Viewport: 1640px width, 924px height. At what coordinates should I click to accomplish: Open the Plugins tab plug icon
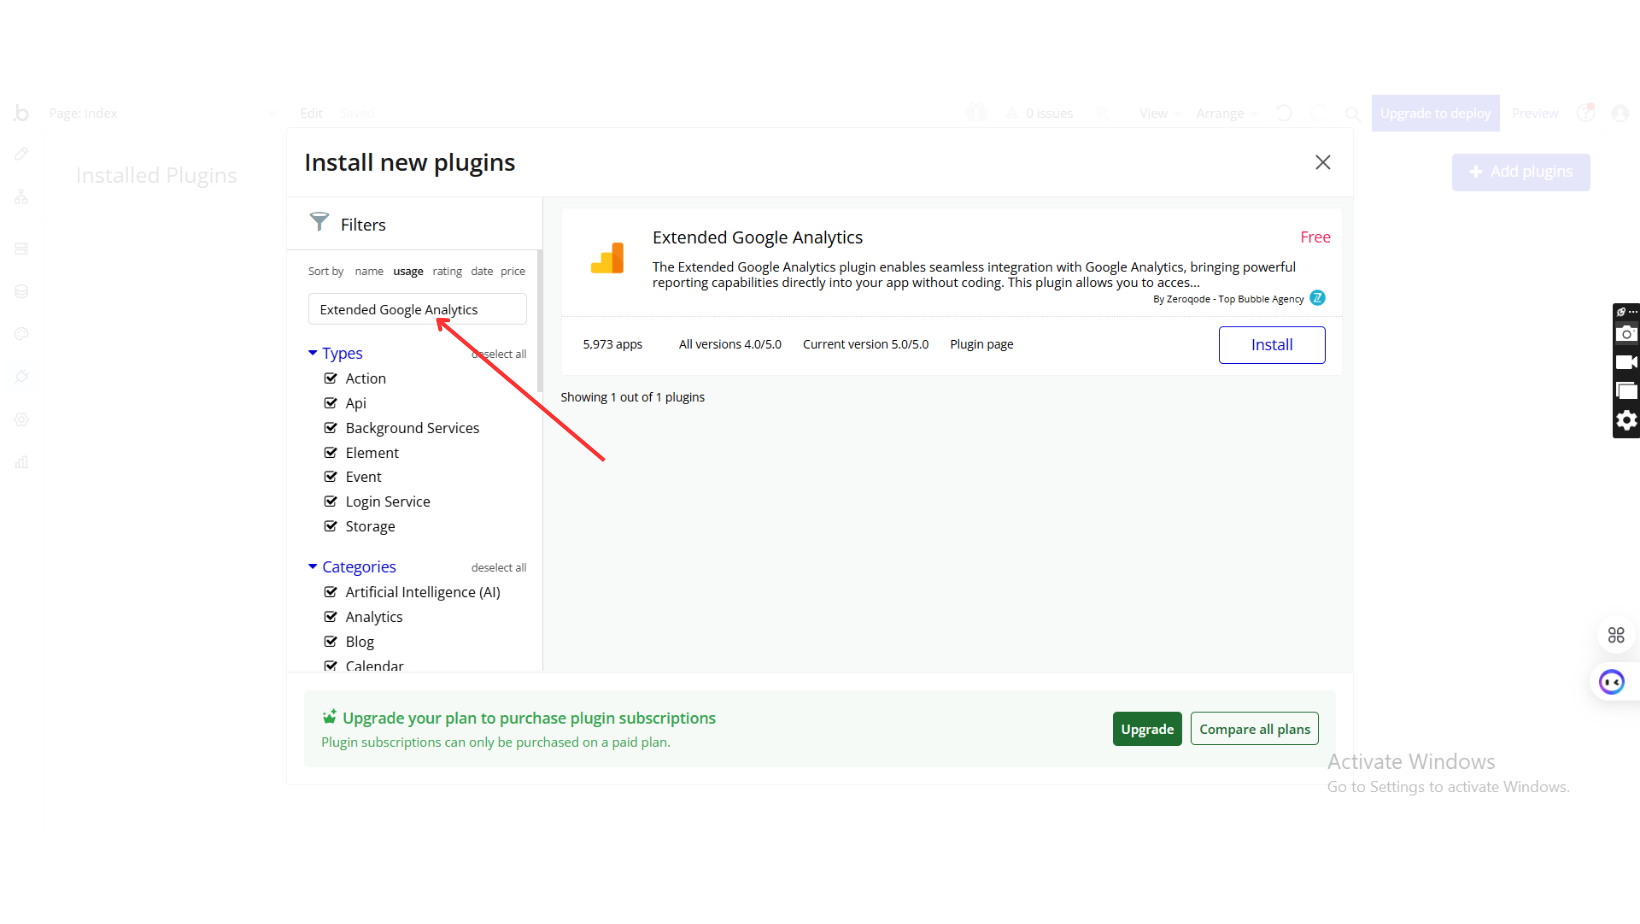tap(21, 377)
